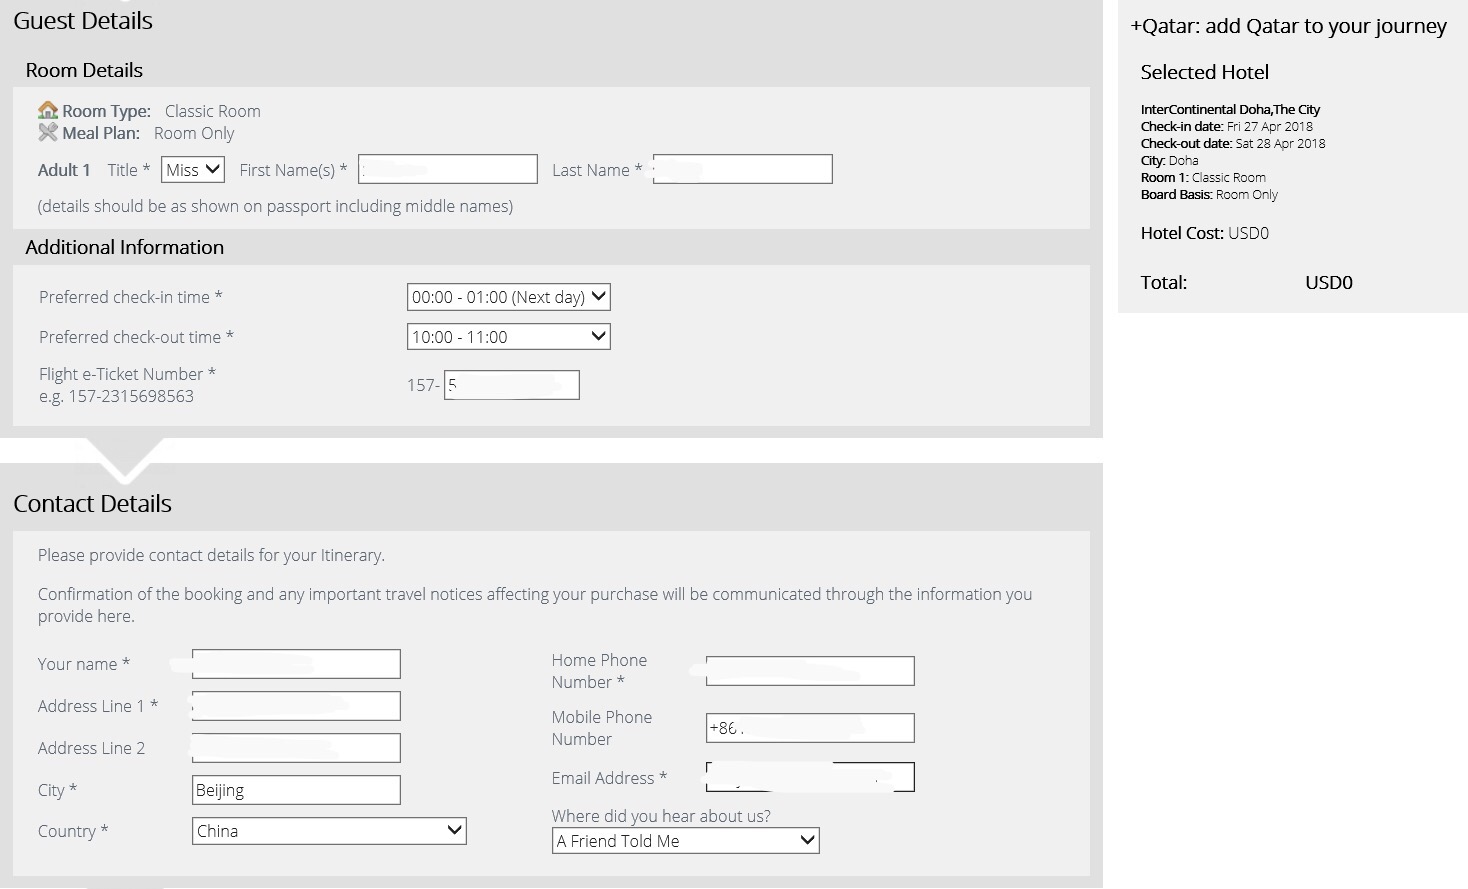Viewport: 1468px width, 889px height.
Task: Click the Contact Details section heading
Action: click(92, 504)
